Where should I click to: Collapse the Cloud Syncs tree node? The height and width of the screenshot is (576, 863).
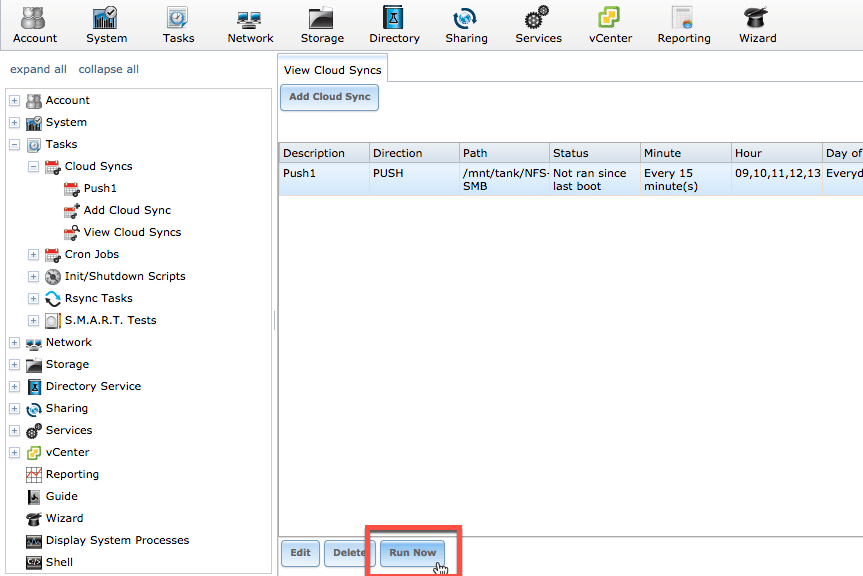click(34, 167)
